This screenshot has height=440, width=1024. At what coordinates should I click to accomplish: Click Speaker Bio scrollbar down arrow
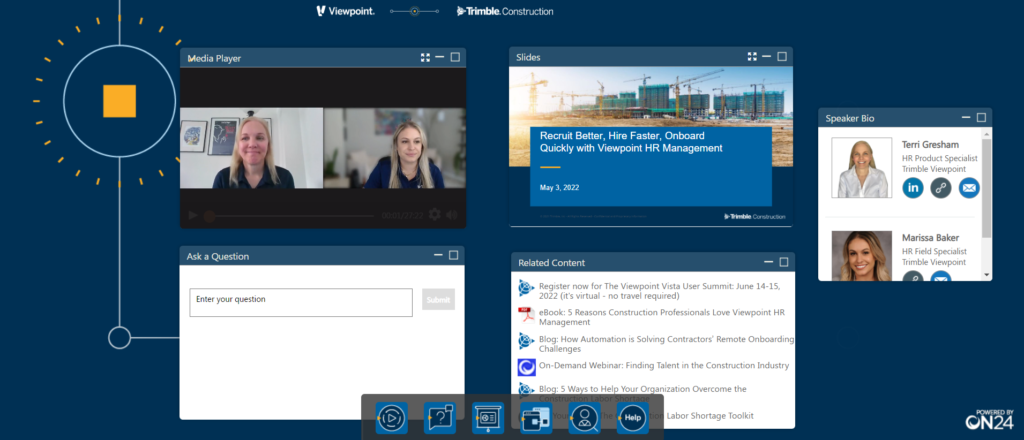(986, 275)
